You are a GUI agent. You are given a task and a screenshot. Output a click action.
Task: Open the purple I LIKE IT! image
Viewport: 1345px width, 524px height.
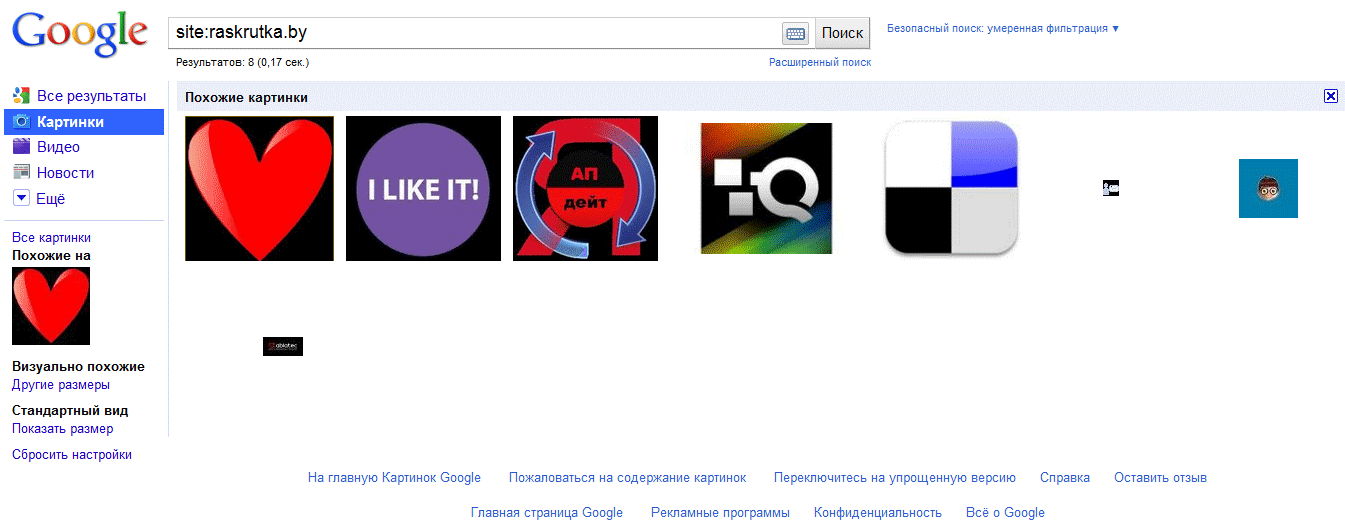pyautogui.click(x=423, y=188)
